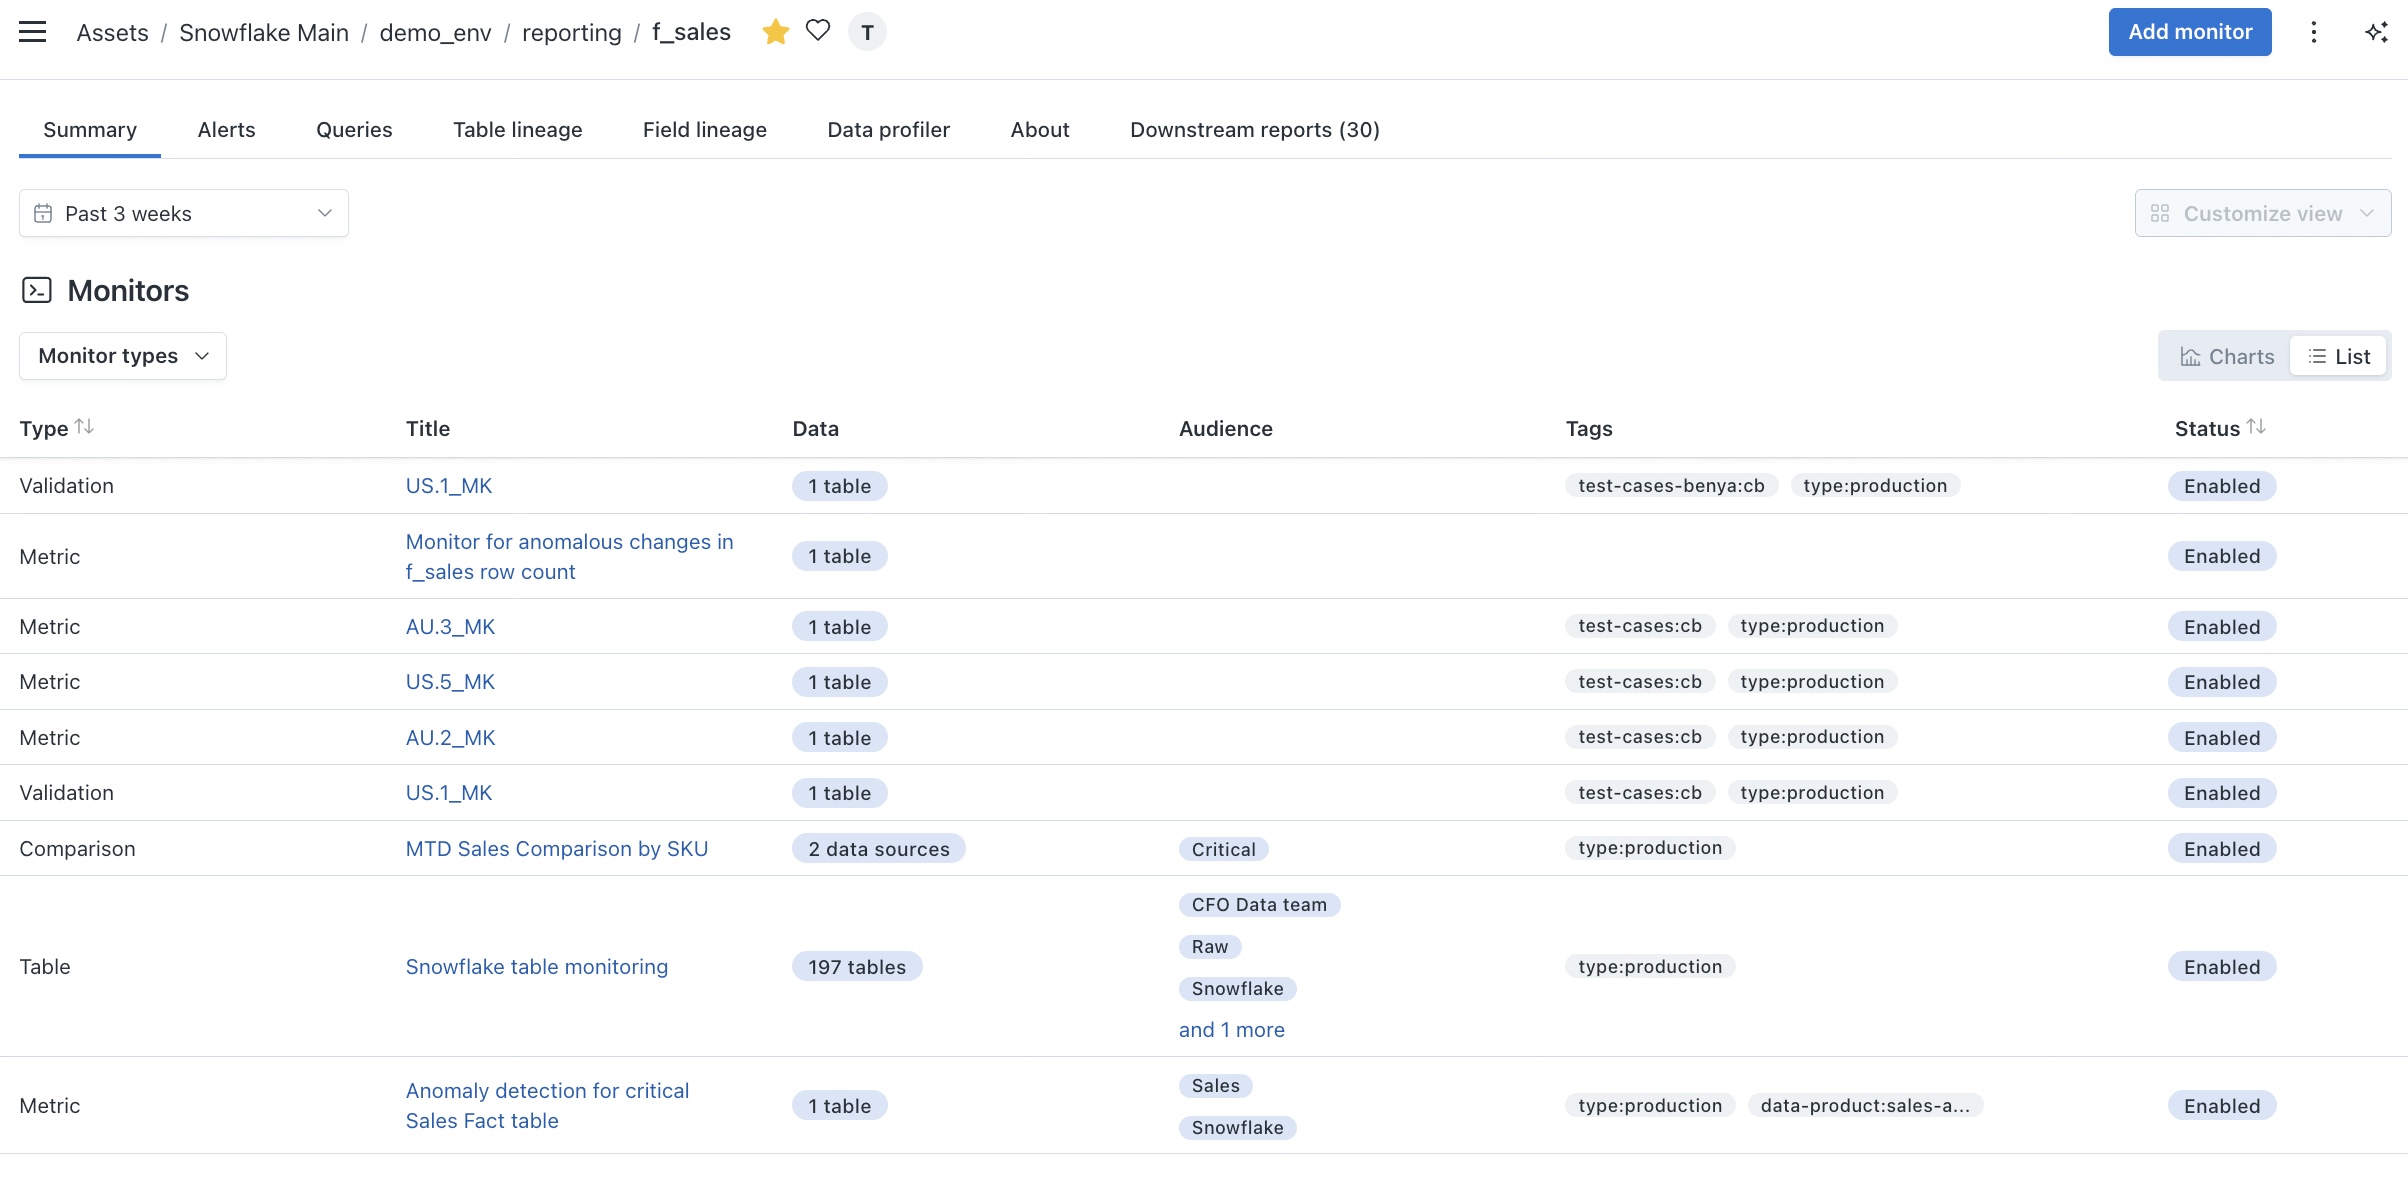Click the Snowflake Main breadcrumb

[x=264, y=32]
